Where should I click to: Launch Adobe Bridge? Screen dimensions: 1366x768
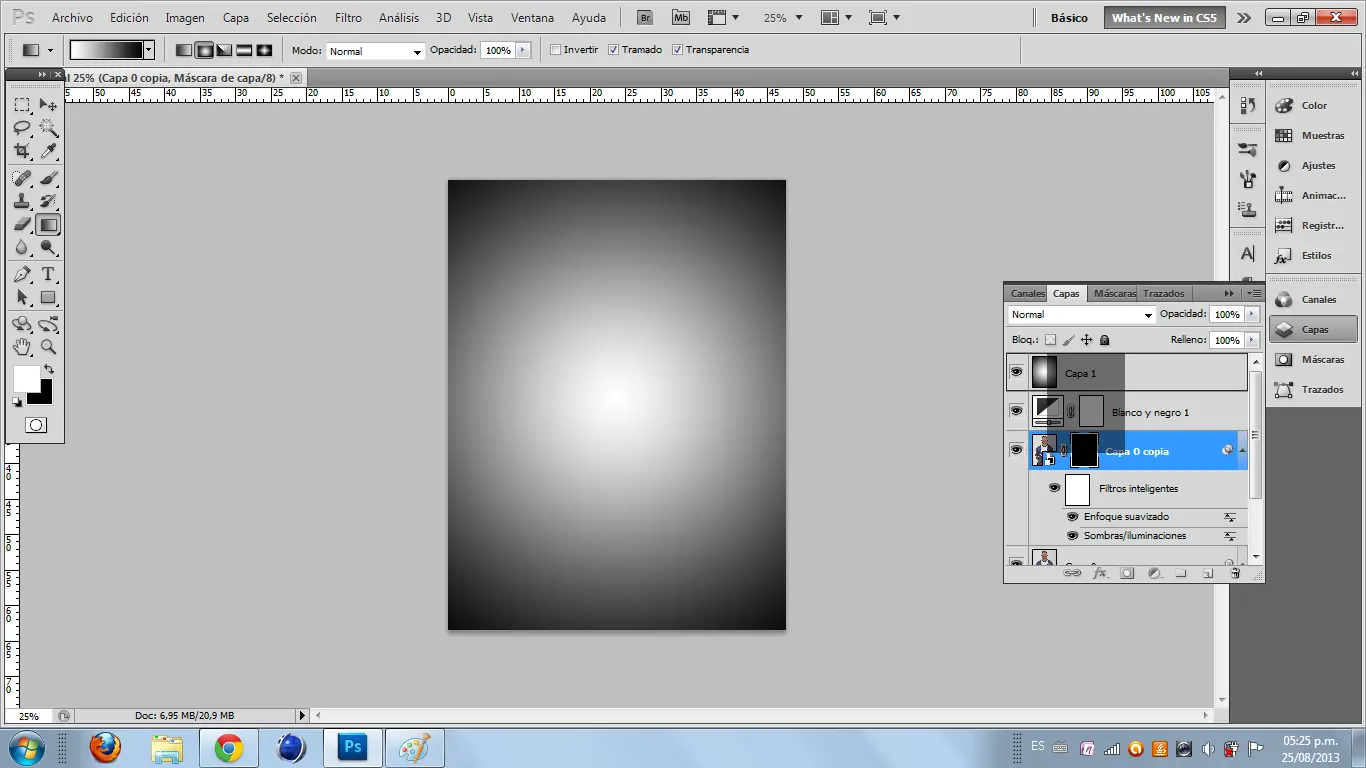click(646, 17)
